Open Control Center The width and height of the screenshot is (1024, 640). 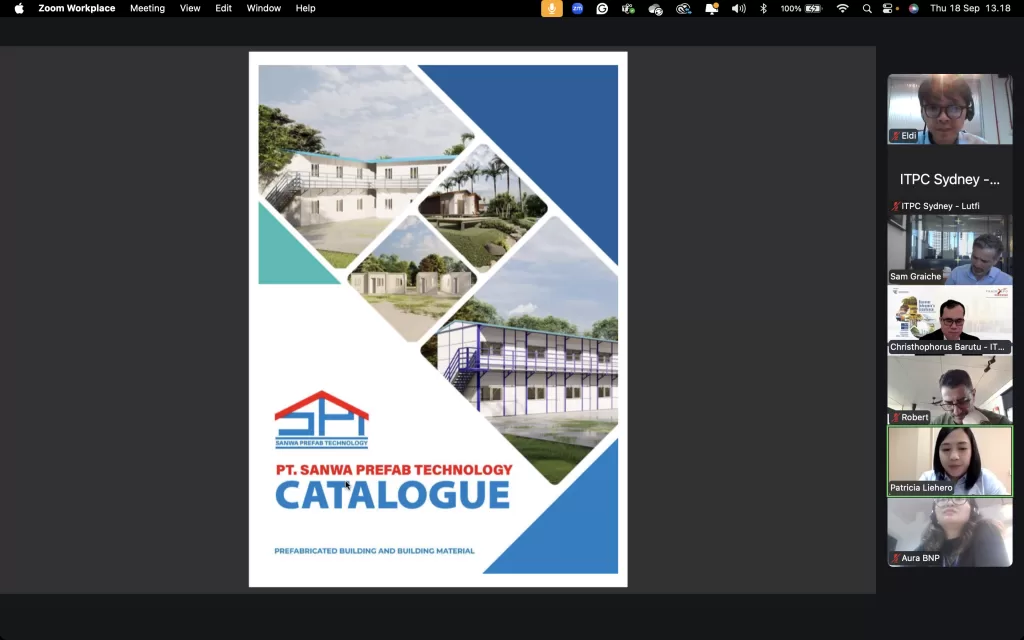(888, 8)
